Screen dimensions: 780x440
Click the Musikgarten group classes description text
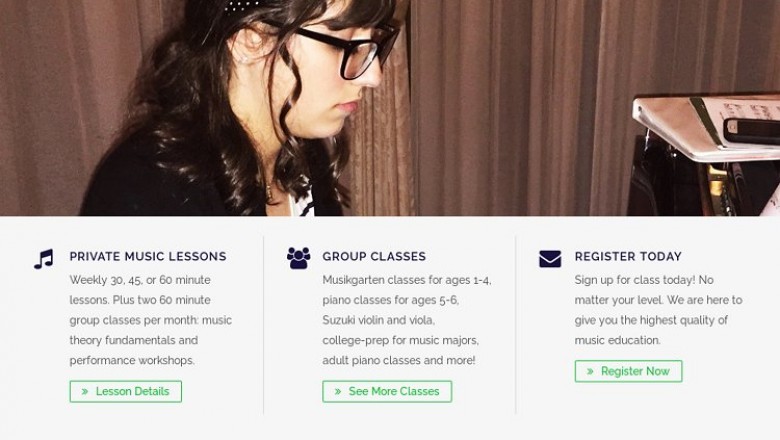[406, 320]
